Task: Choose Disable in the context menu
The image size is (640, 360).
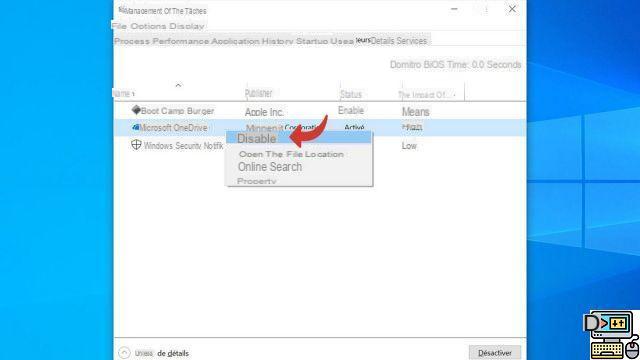Action: (x=299, y=139)
